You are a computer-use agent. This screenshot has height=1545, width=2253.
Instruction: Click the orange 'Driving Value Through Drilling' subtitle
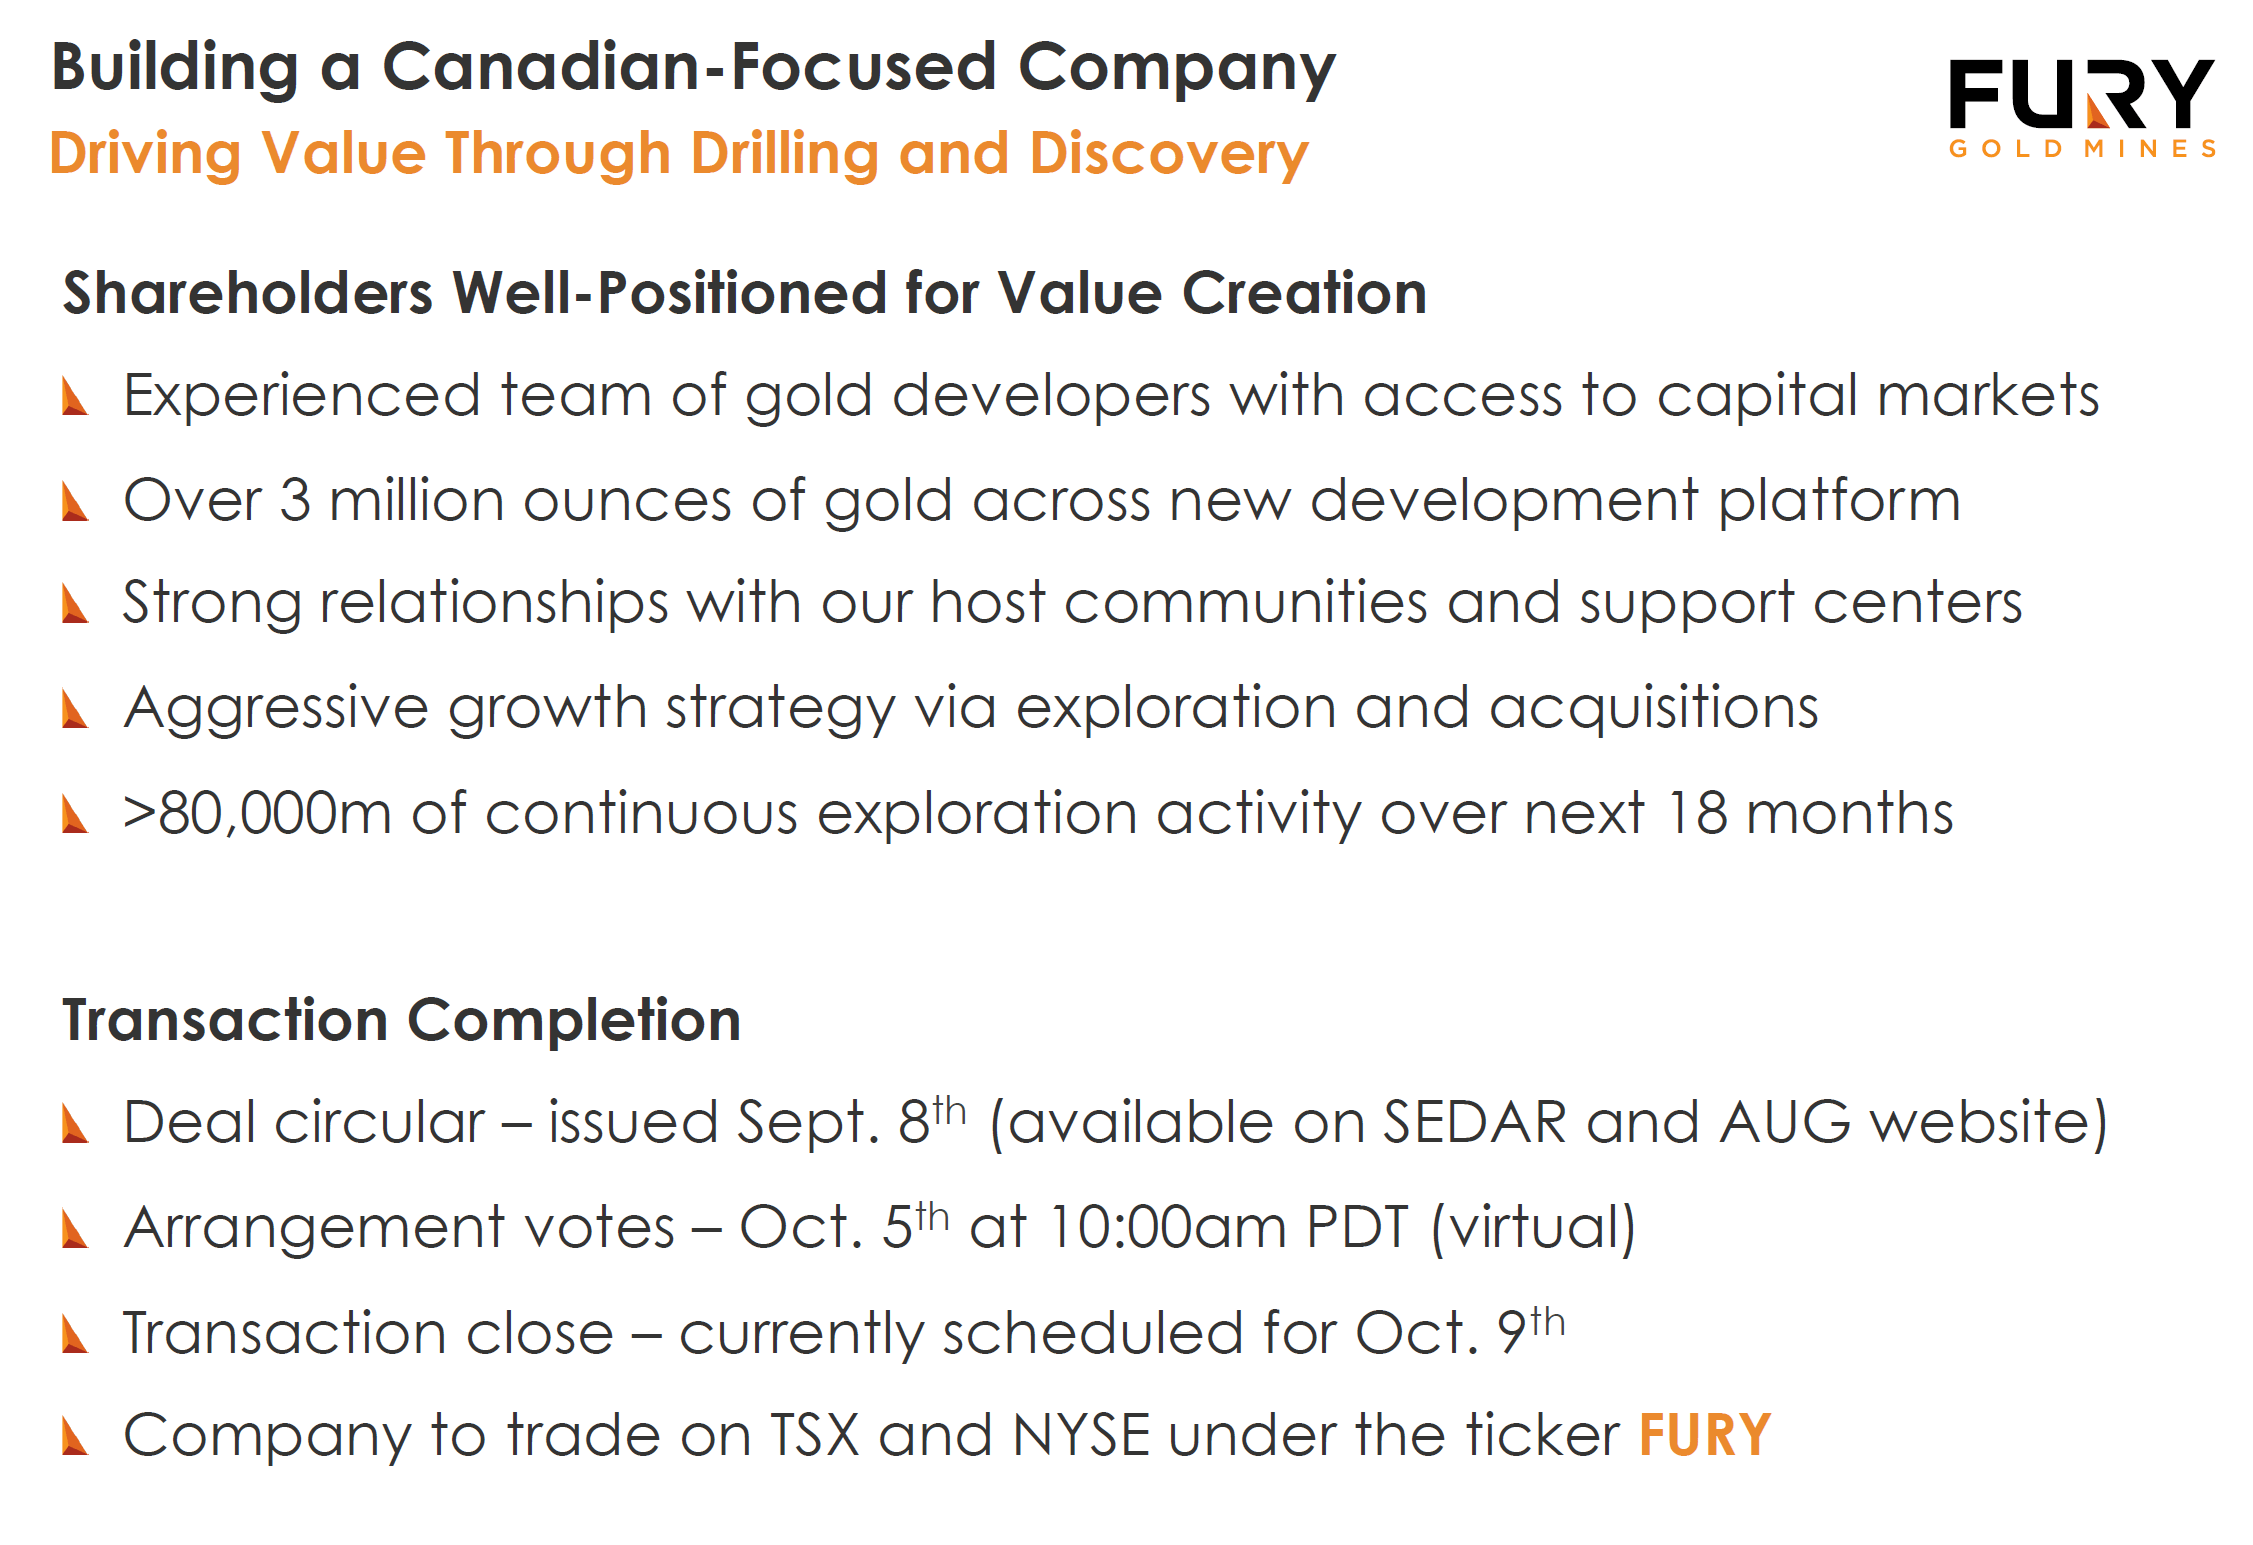click(x=679, y=154)
